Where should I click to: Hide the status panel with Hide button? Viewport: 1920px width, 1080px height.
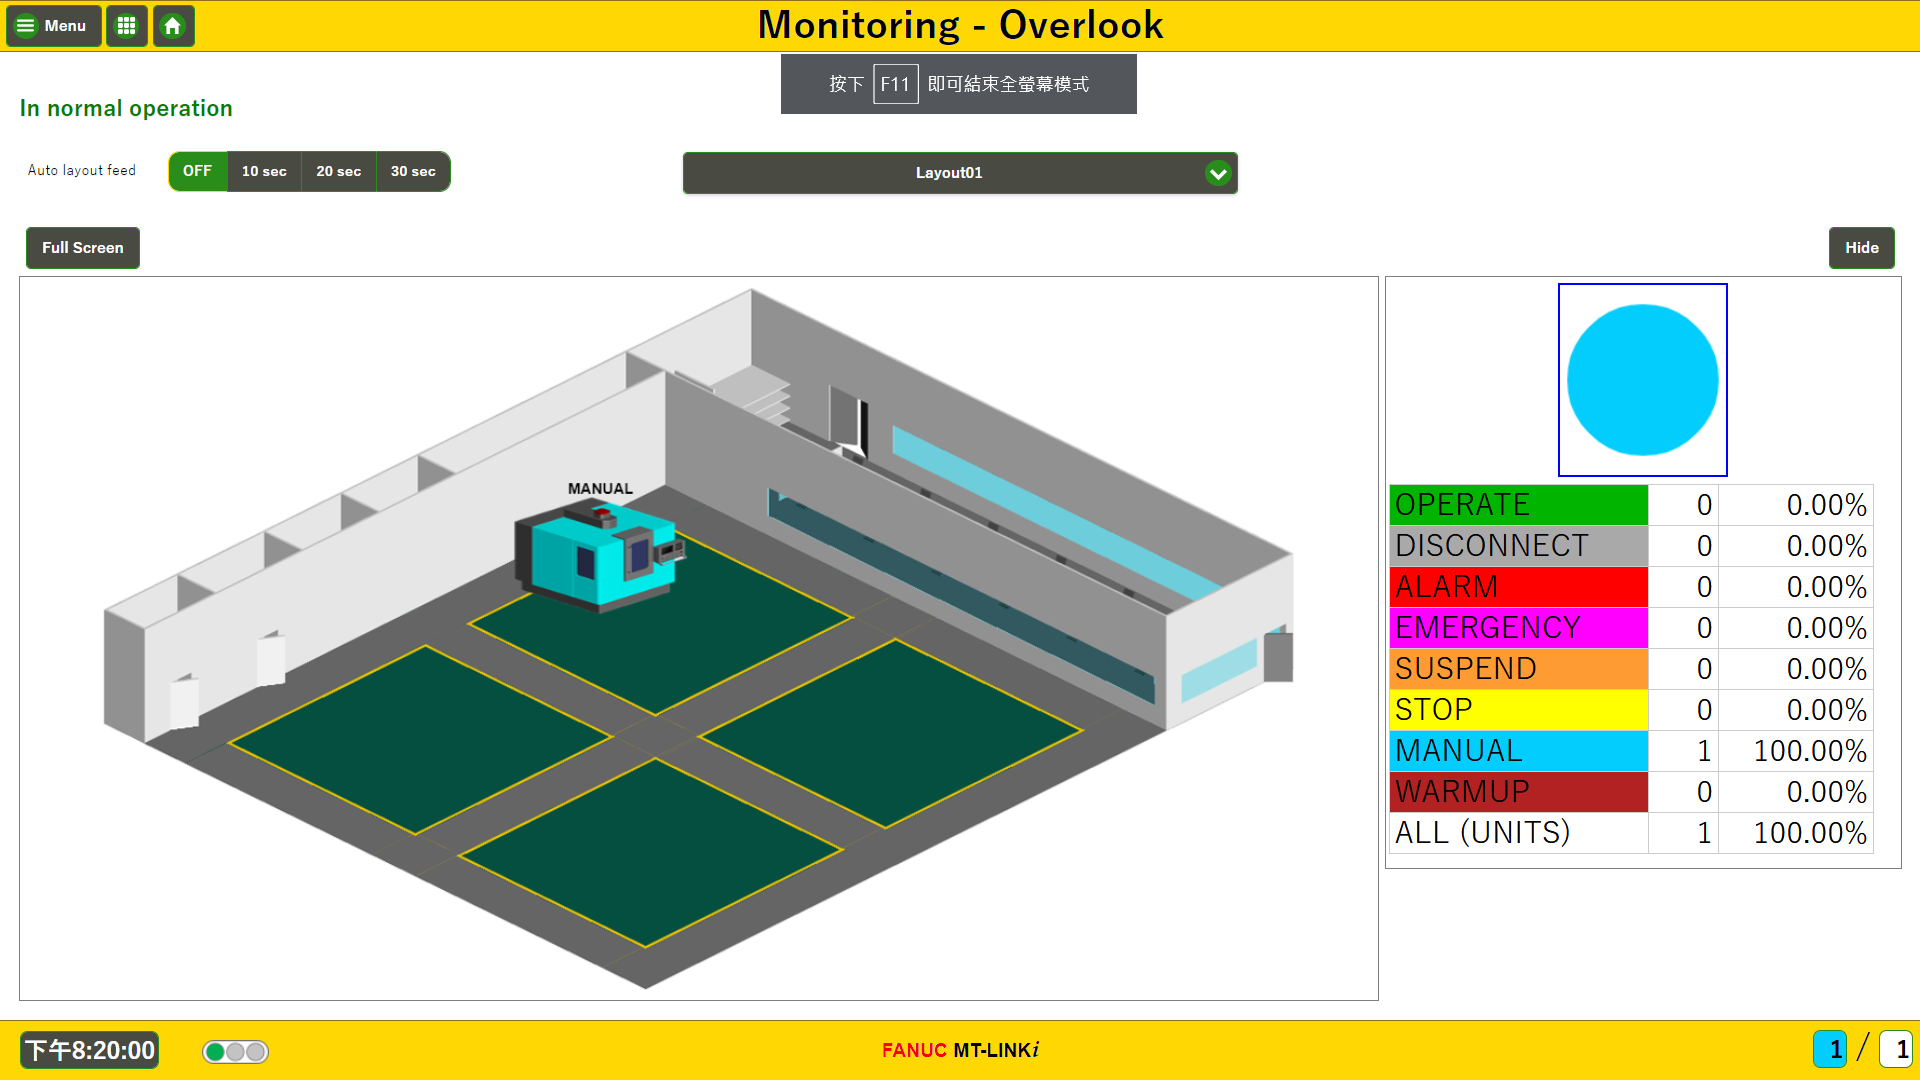tap(1861, 248)
